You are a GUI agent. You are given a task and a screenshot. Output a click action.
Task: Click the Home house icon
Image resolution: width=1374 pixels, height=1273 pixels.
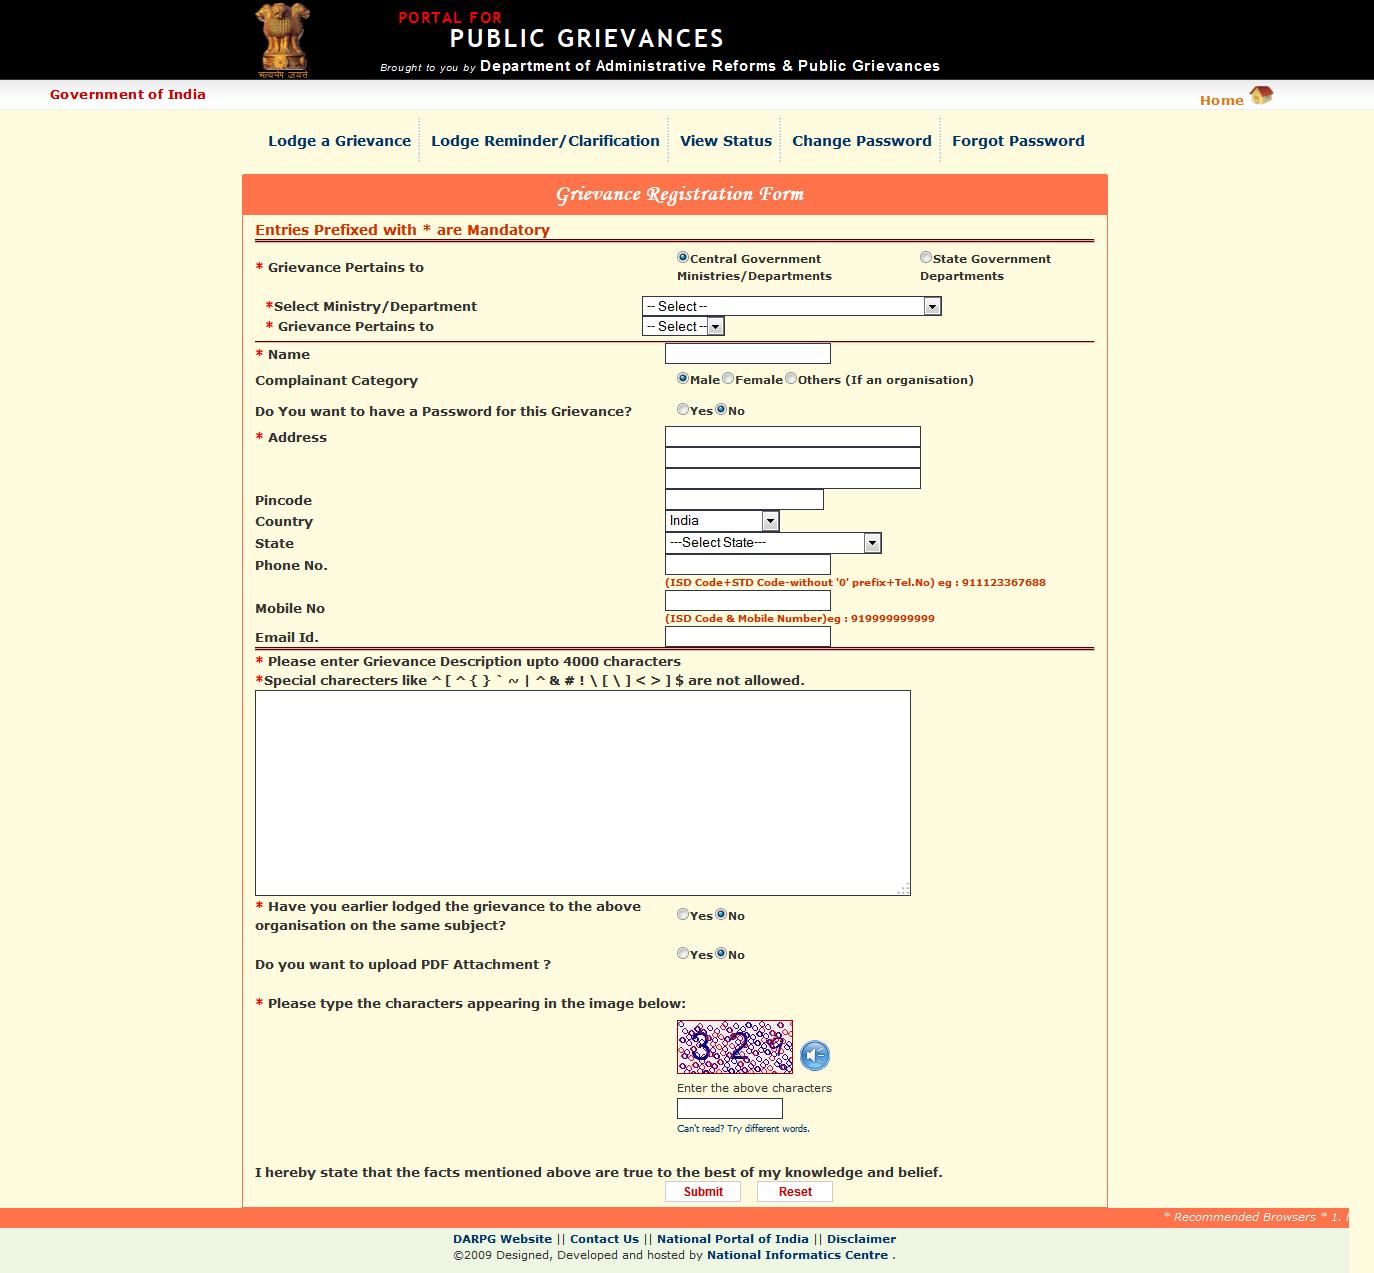point(1260,96)
